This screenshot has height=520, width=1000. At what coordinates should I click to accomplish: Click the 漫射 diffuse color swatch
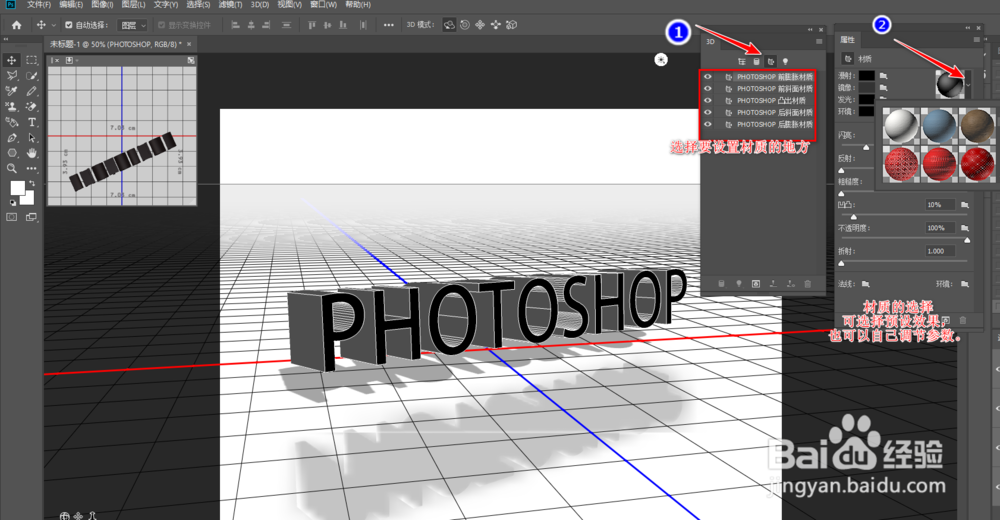tap(866, 75)
